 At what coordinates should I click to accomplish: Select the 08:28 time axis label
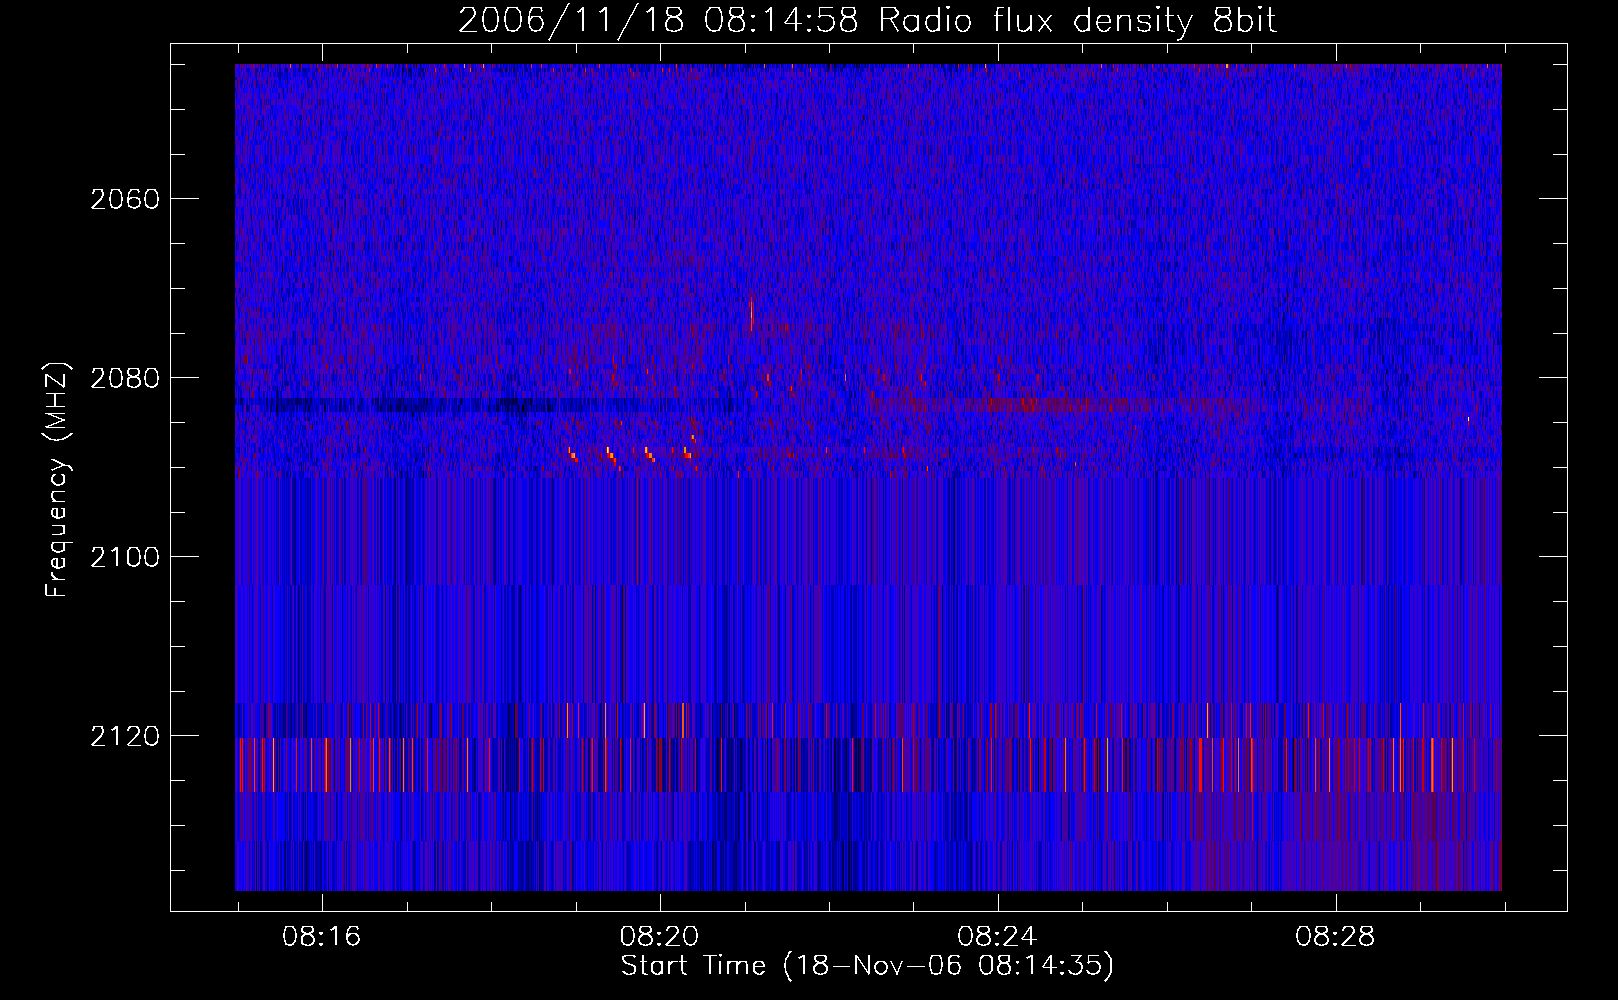coord(1335,937)
